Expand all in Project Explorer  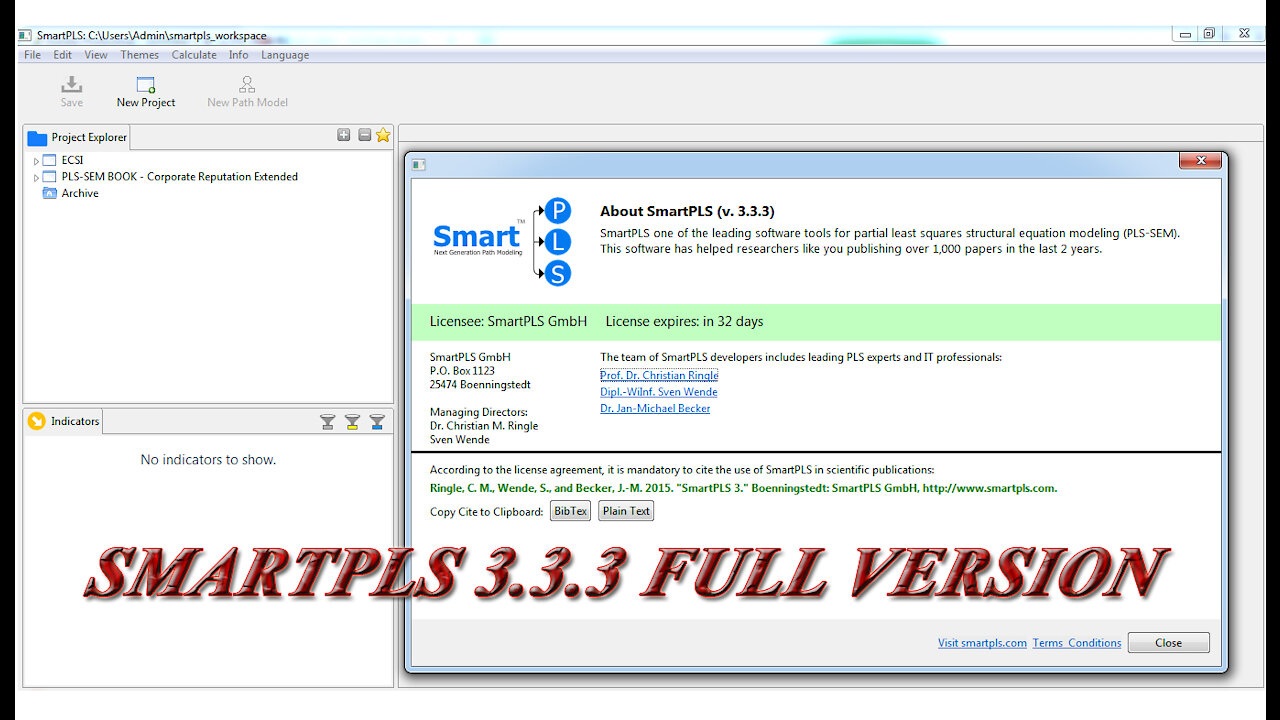tap(344, 135)
